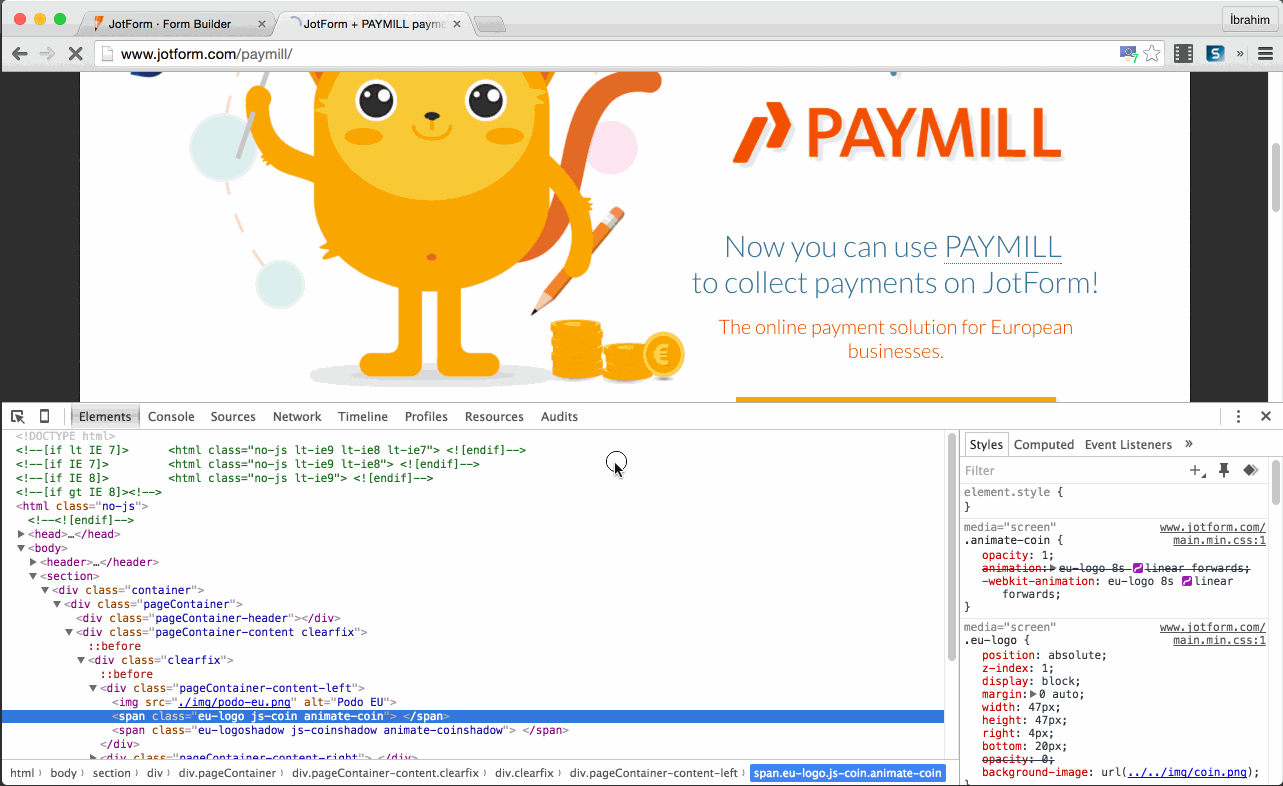Switch to the Audits panel
The image size is (1283, 786).
pos(559,417)
